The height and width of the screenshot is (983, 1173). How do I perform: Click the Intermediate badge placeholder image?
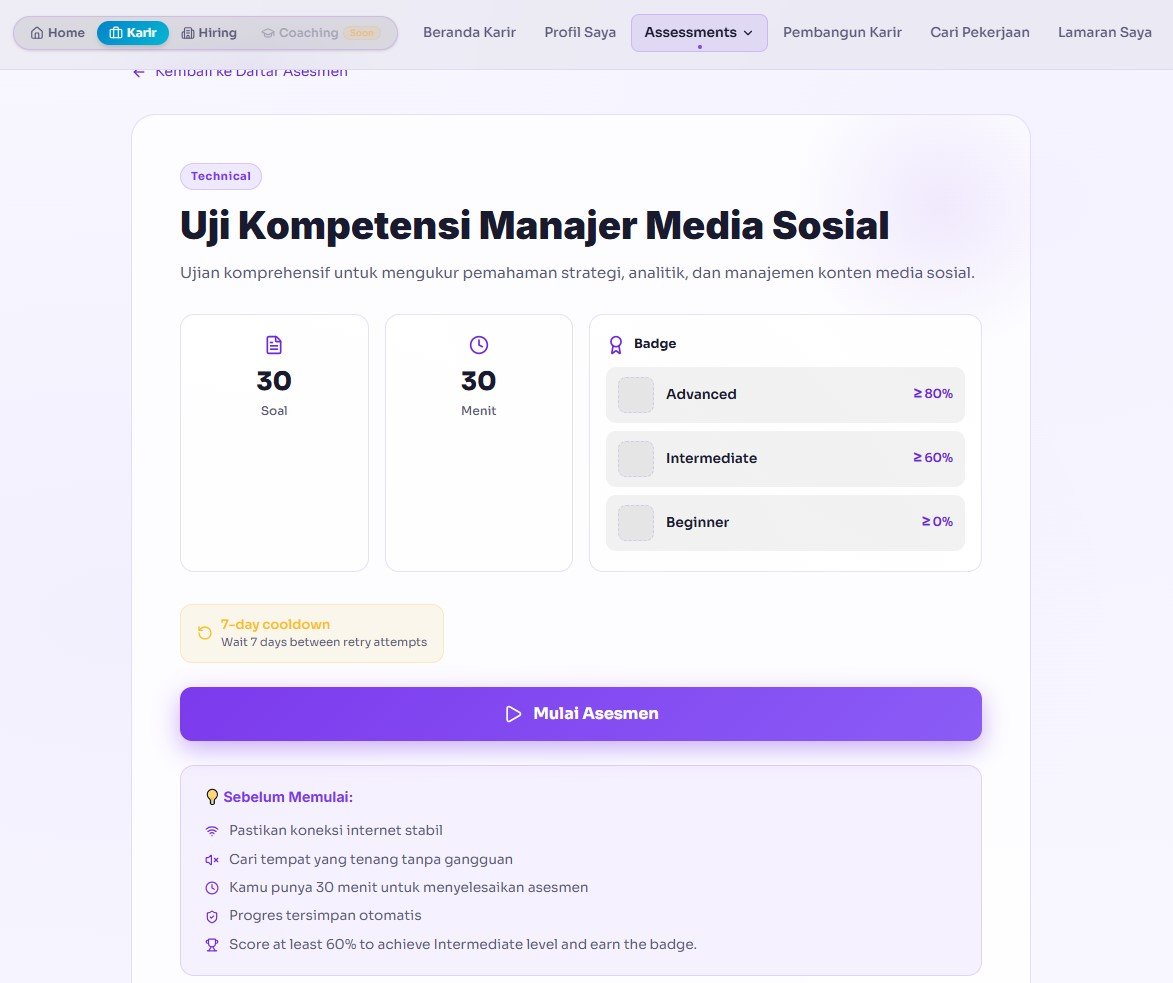click(x=636, y=459)
